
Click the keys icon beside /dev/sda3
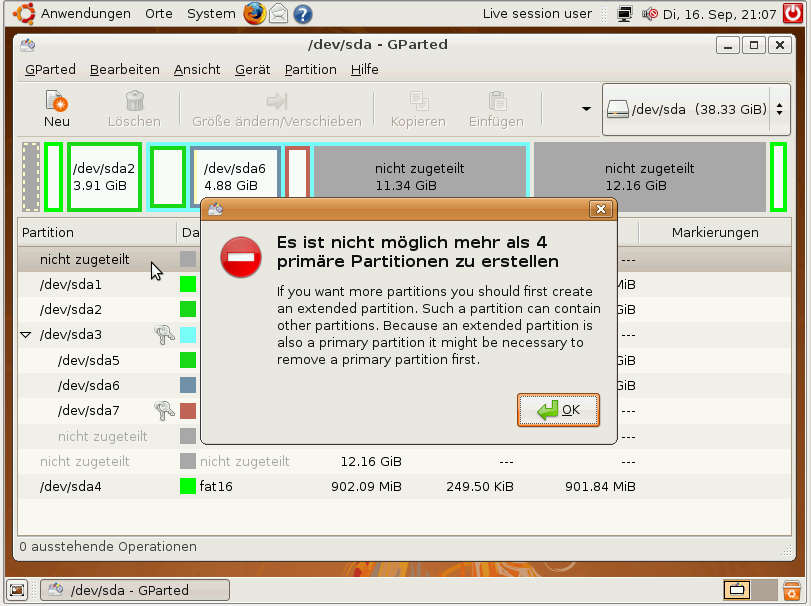pyautogui.click(x=165, y=335)
